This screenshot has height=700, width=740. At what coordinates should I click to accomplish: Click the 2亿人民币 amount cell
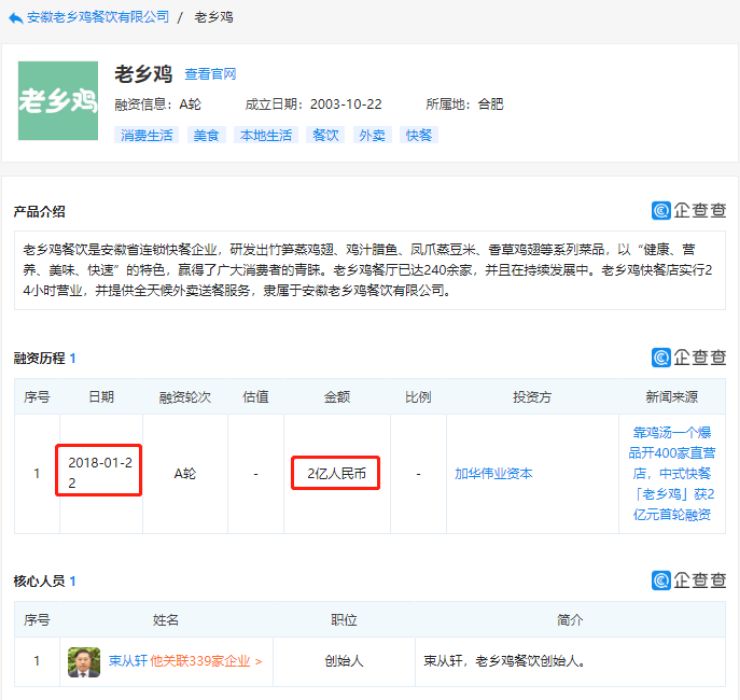click(x=336, y=473)
